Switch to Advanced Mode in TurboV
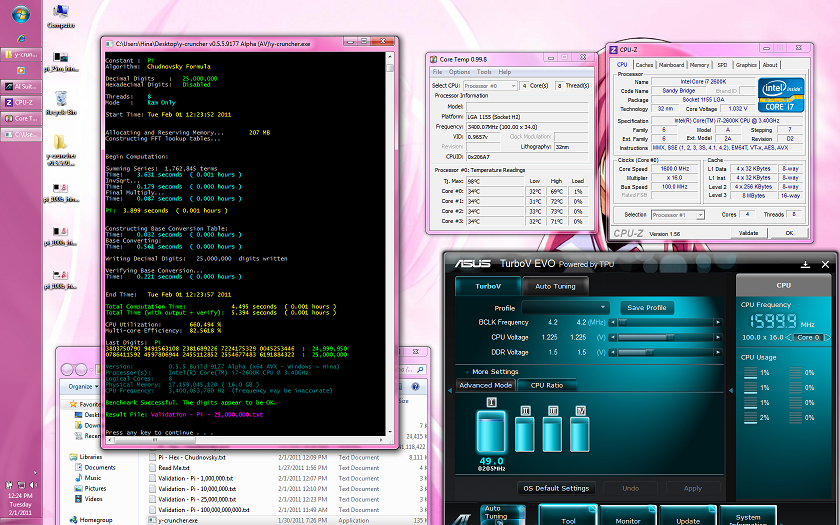 coord(485,385)
